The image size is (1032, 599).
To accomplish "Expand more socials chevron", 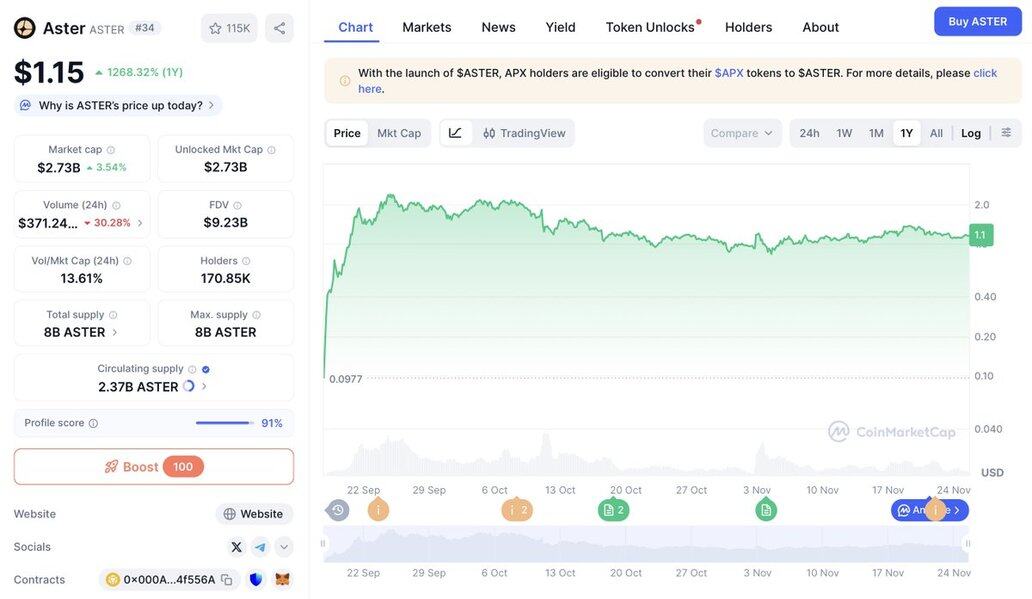I will [x=284, y=547].
